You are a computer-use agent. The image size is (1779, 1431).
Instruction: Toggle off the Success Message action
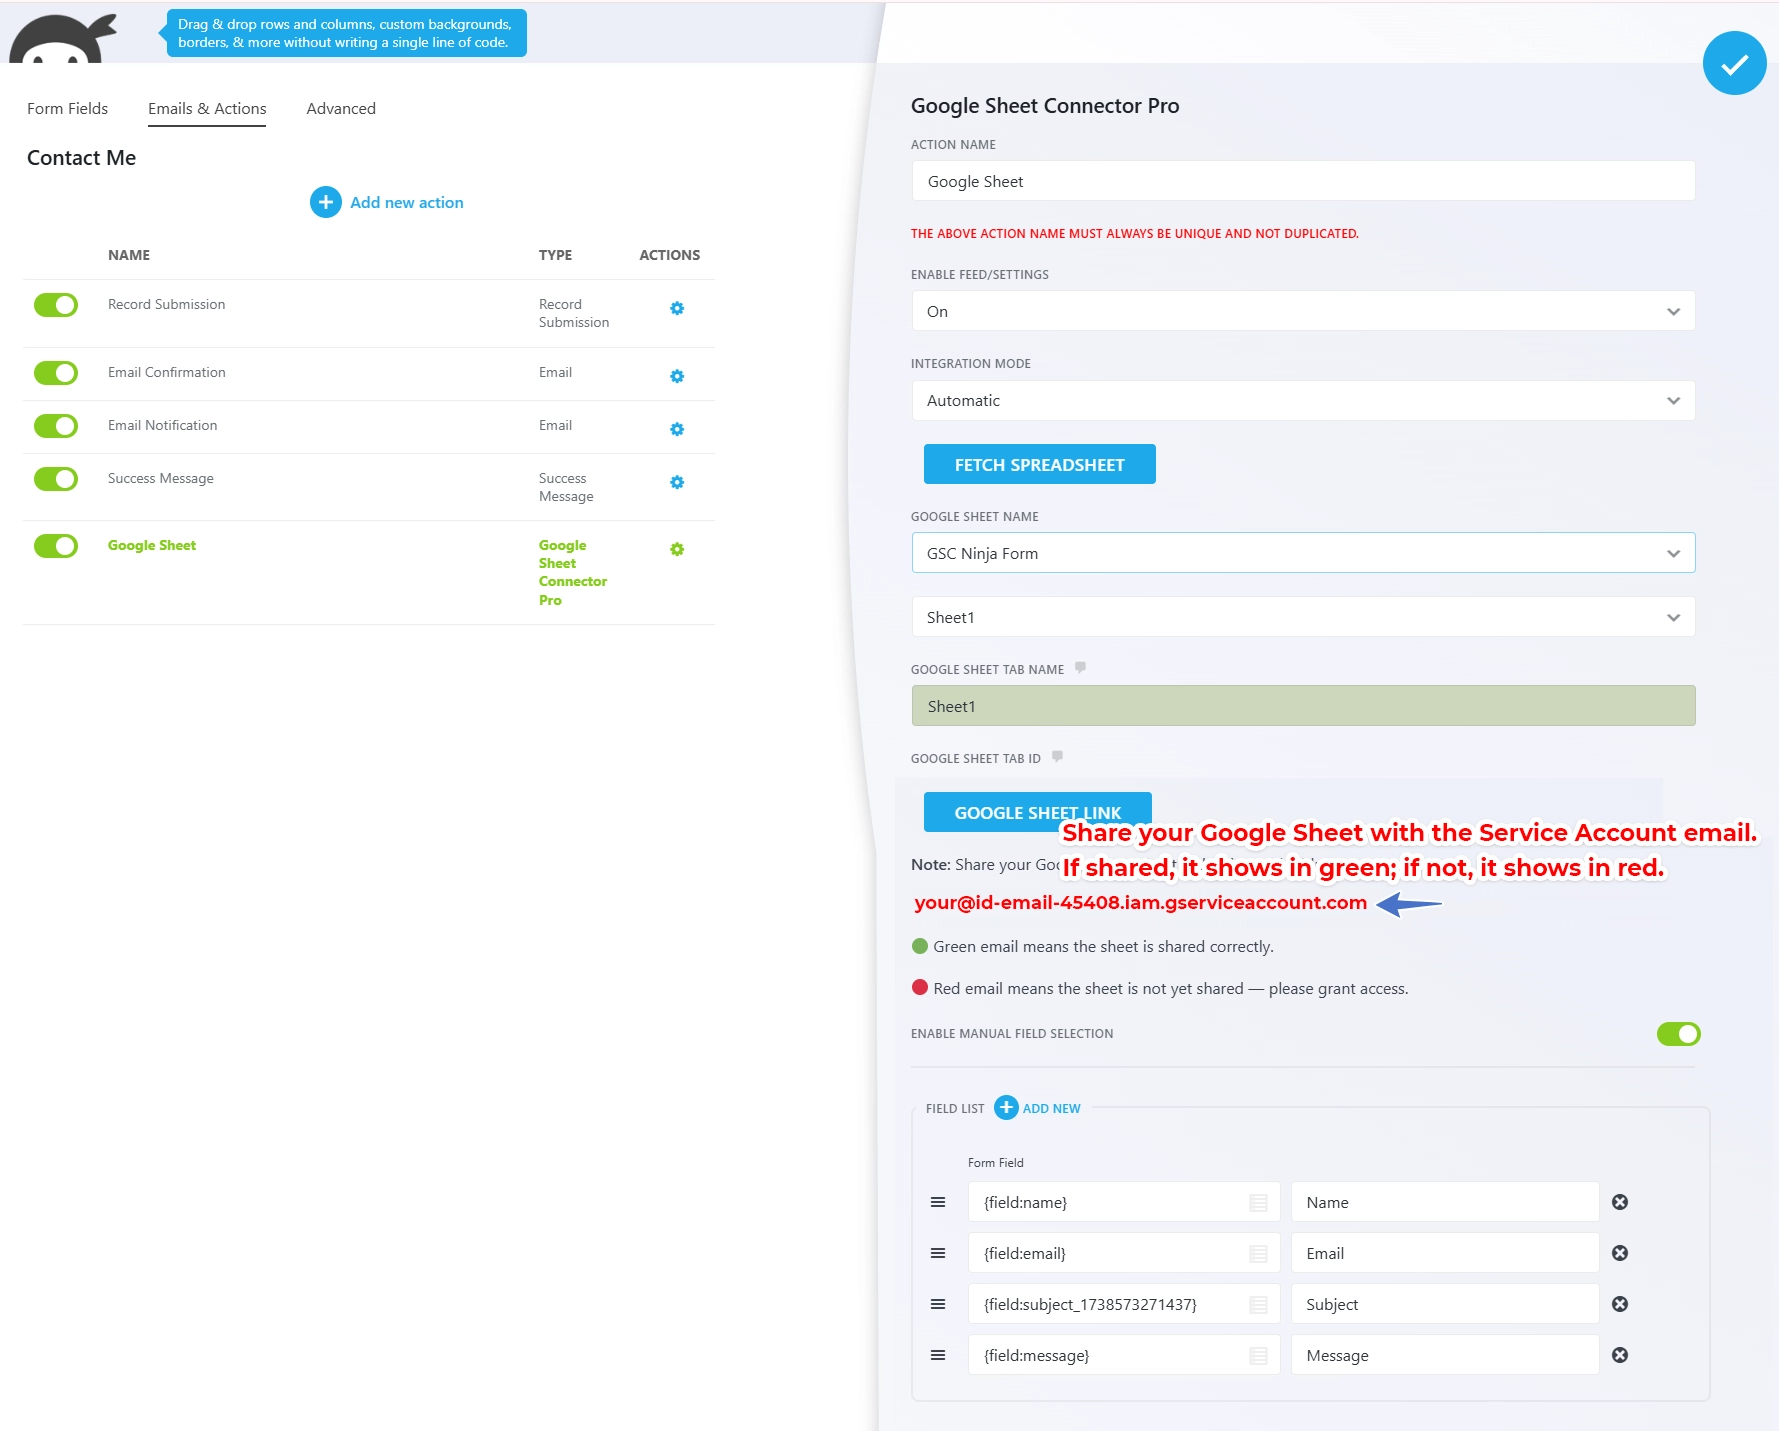[x=56, y=479]
